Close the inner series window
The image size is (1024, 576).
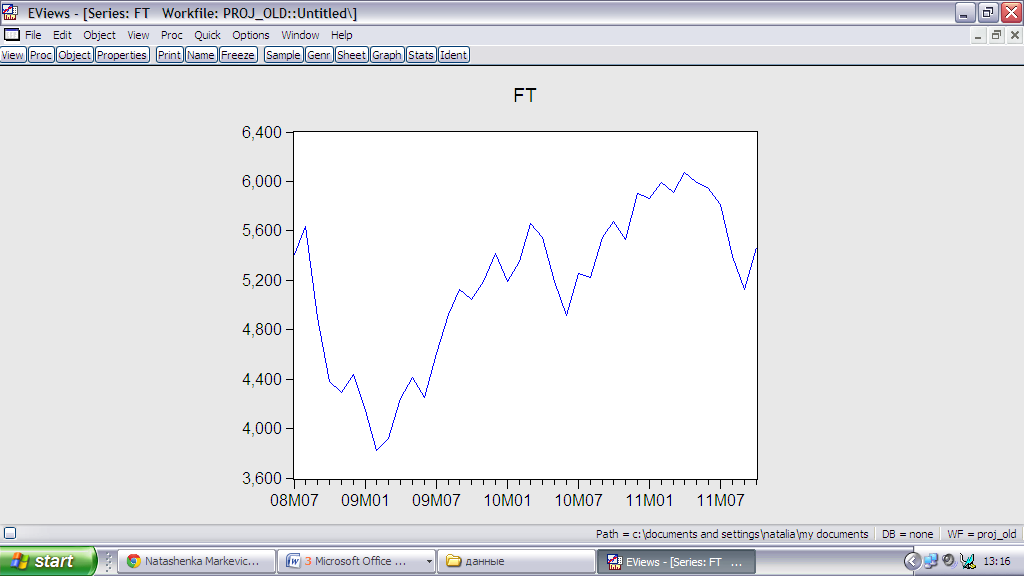[x=1014, y=35]
